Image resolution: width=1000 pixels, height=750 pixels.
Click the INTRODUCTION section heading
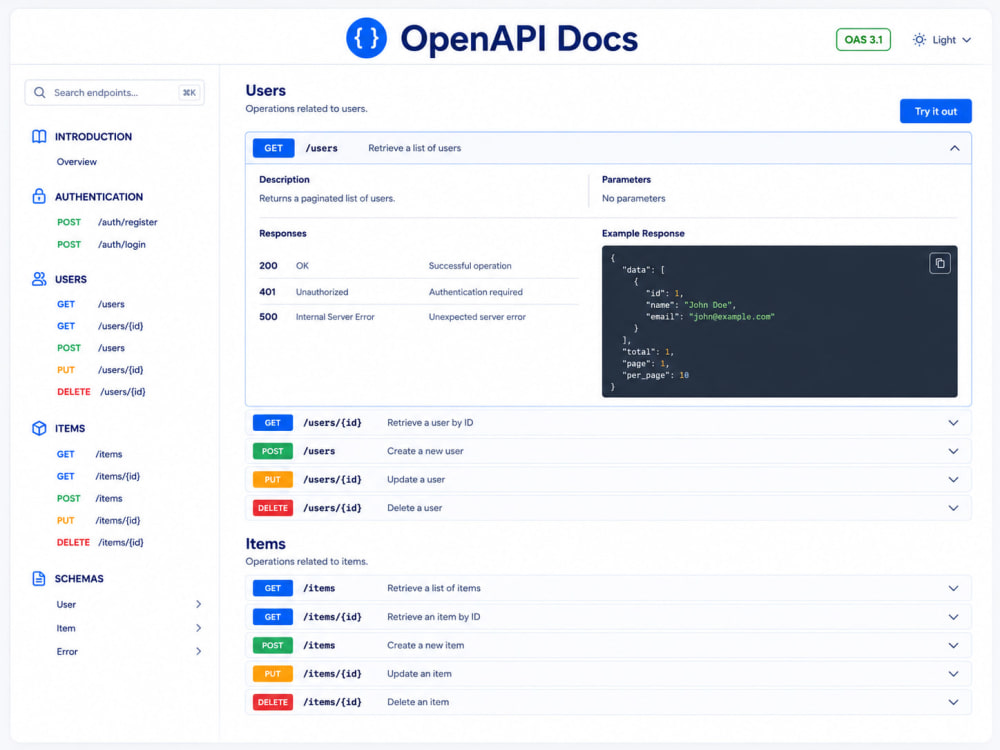click(x=93, y=136)
